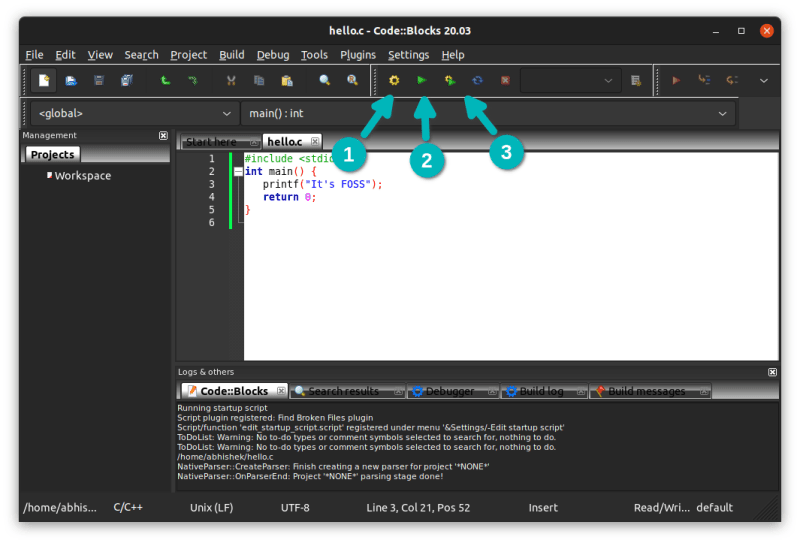This screenshot has width=800, height=543.
Task: Click the Projects tab in Management
Action: click(52, 154)
